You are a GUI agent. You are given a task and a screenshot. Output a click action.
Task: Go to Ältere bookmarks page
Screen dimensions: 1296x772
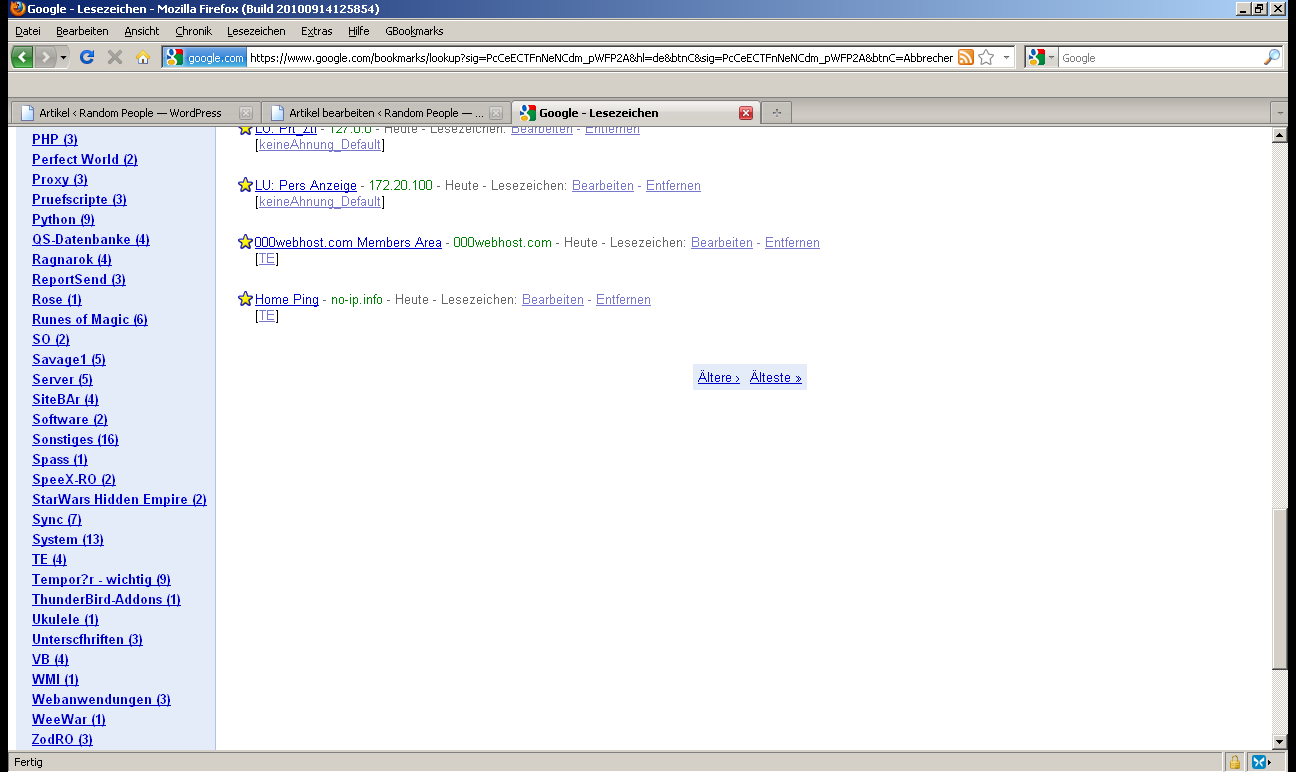[x=719, y=378]
